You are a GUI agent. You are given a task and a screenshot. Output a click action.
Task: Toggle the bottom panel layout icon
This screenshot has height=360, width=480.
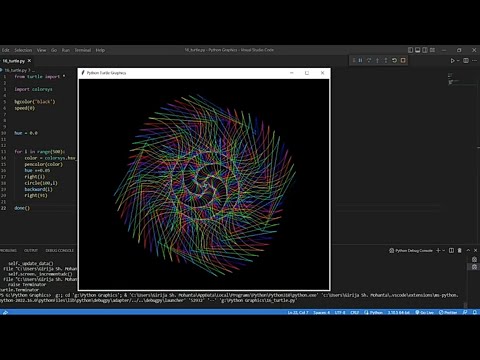418,50
